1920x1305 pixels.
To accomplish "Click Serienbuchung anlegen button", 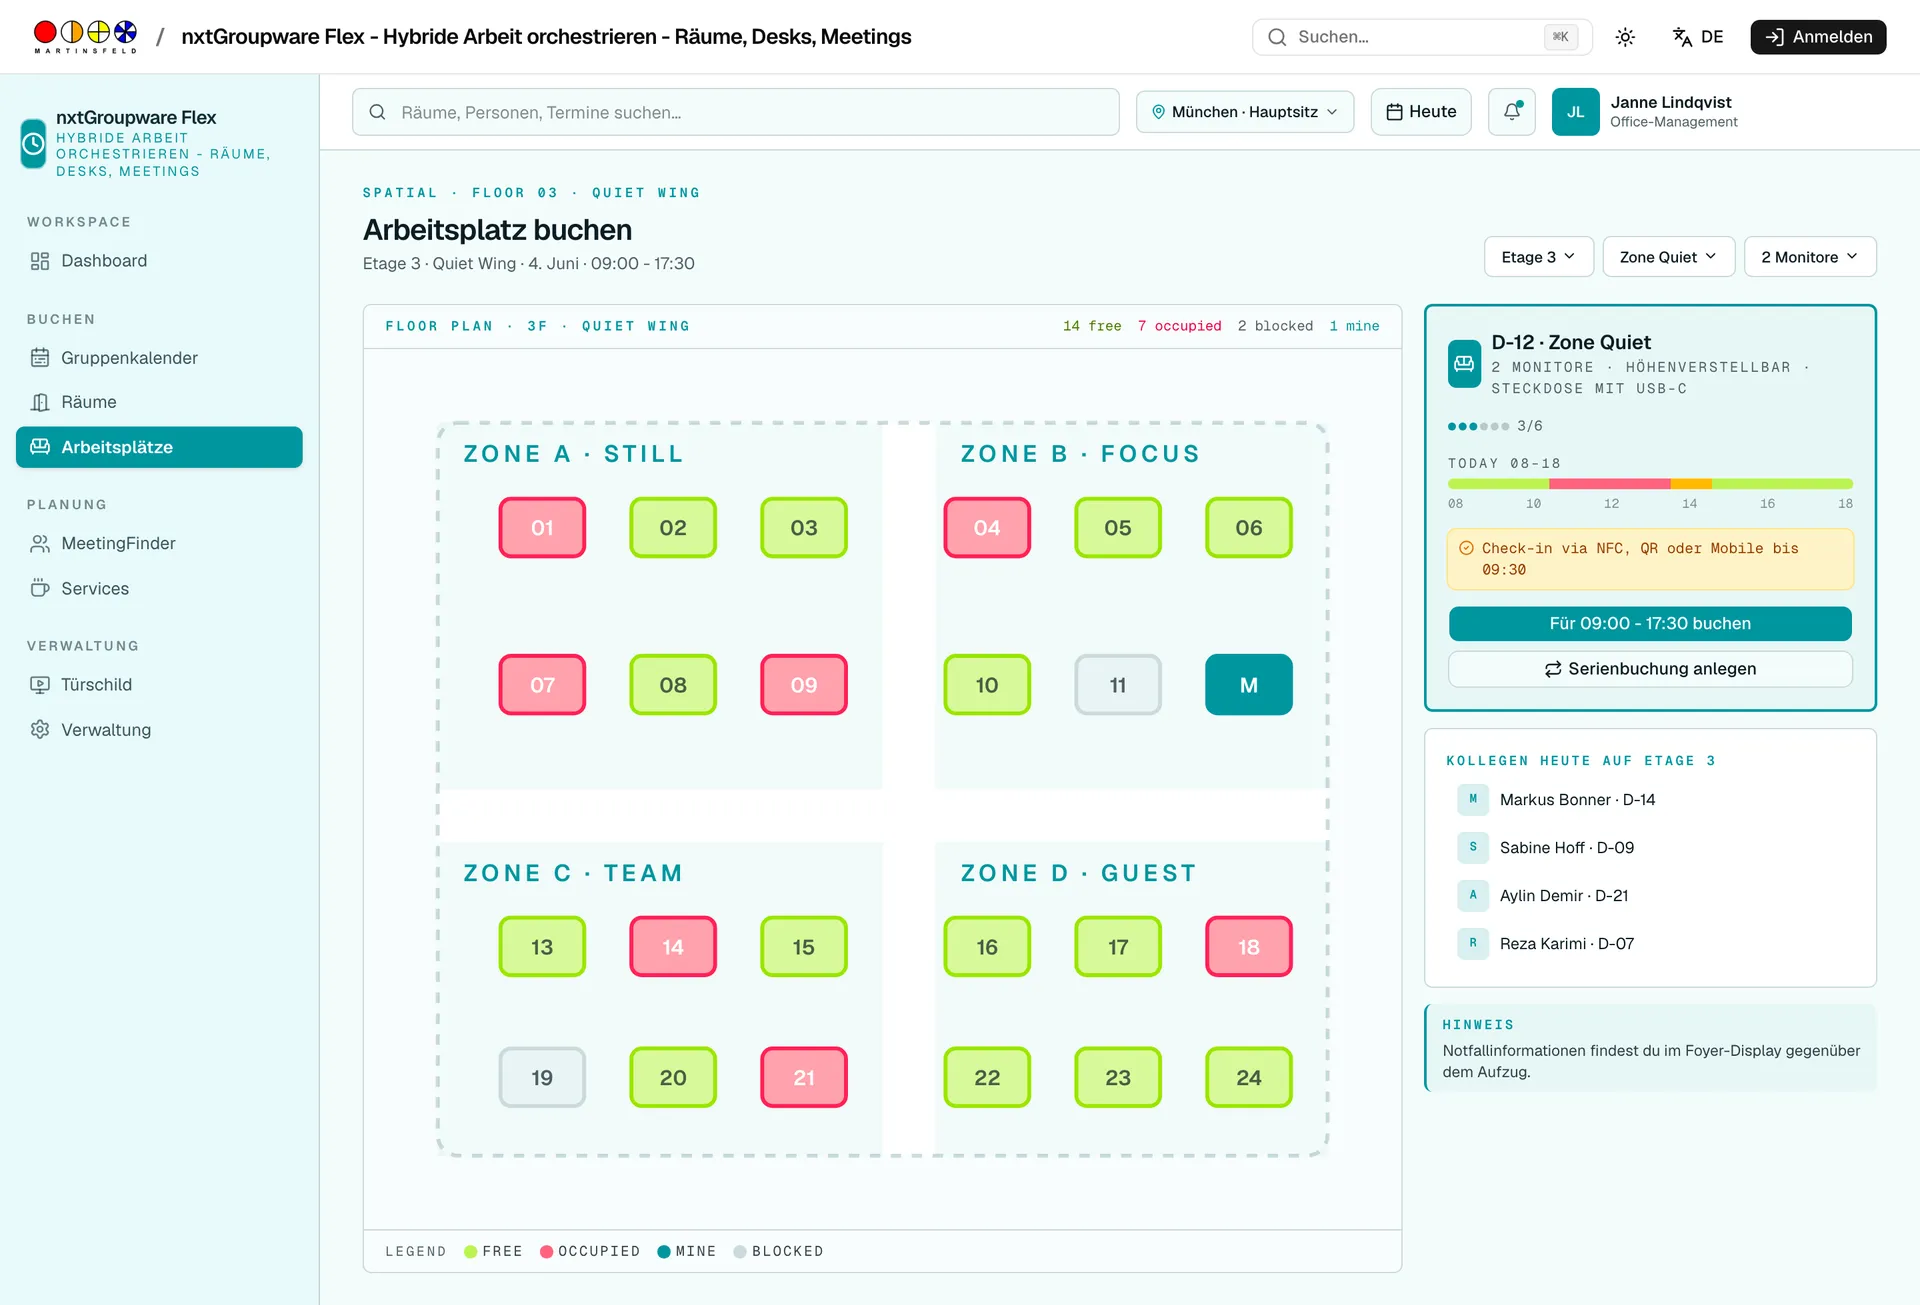I will click(x=1650, y=669).
